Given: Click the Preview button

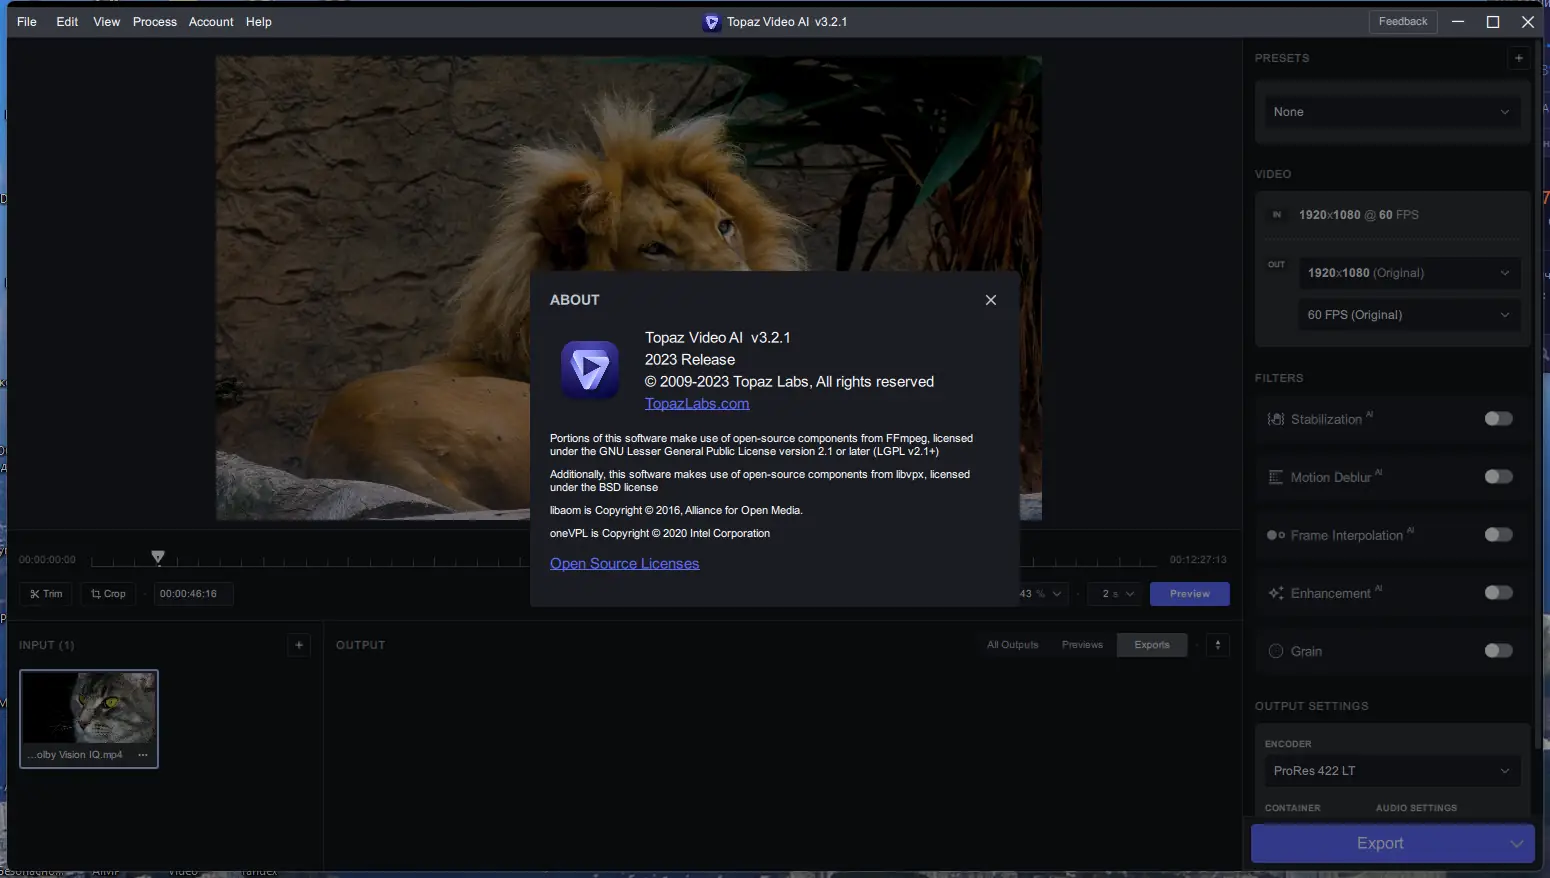Looking at the screenshot, I should (x=1190, y=594).
